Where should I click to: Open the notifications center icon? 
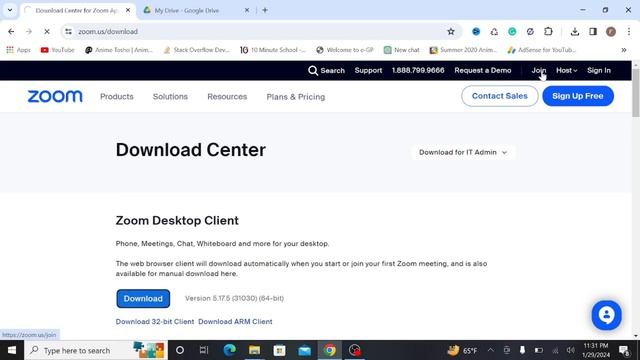tap(624, 350)
